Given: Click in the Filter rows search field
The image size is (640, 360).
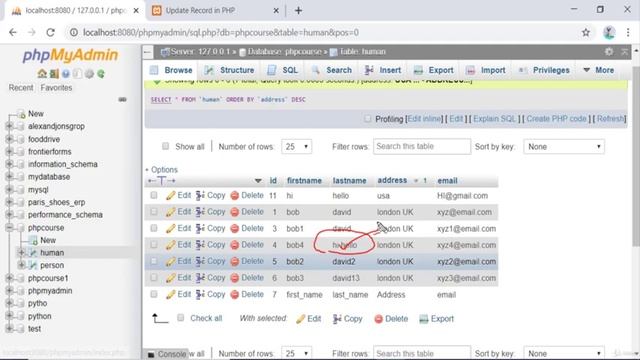Looking at the screenshot, I should 422,147.
